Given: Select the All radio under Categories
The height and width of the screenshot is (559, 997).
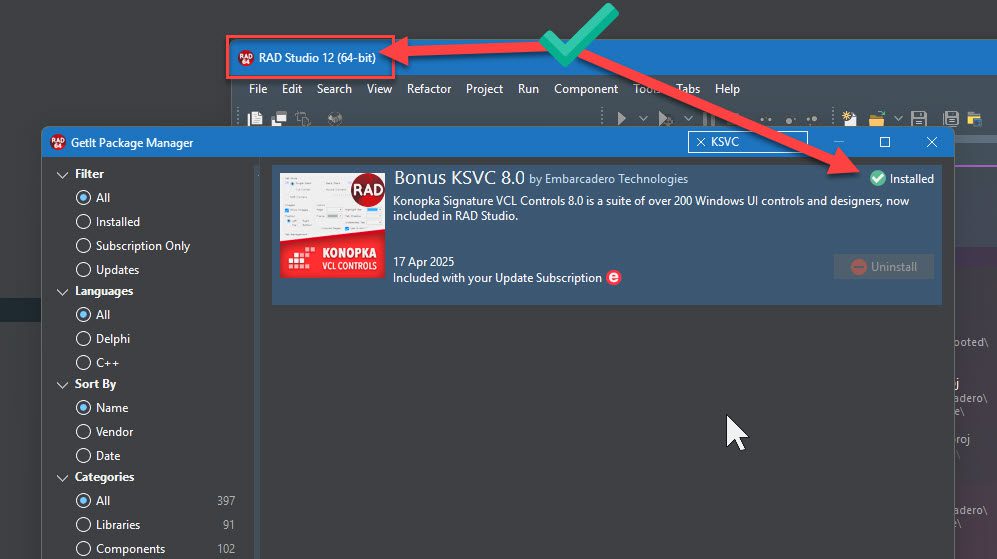Looking at the screenshot, I should (x=83, y=500).
